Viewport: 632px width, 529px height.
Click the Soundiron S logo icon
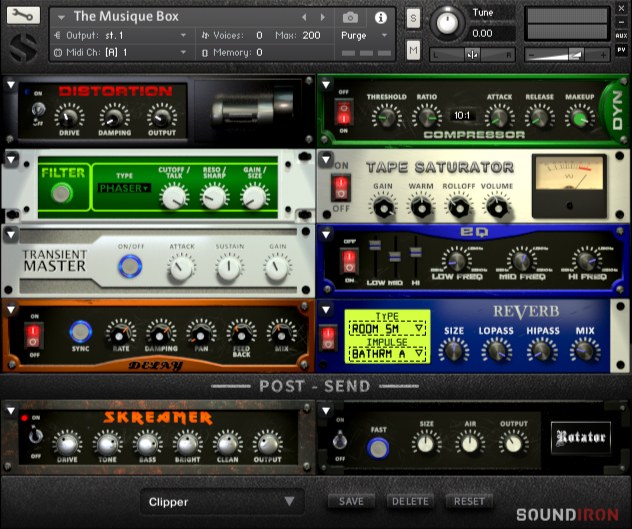pos(24,48)
